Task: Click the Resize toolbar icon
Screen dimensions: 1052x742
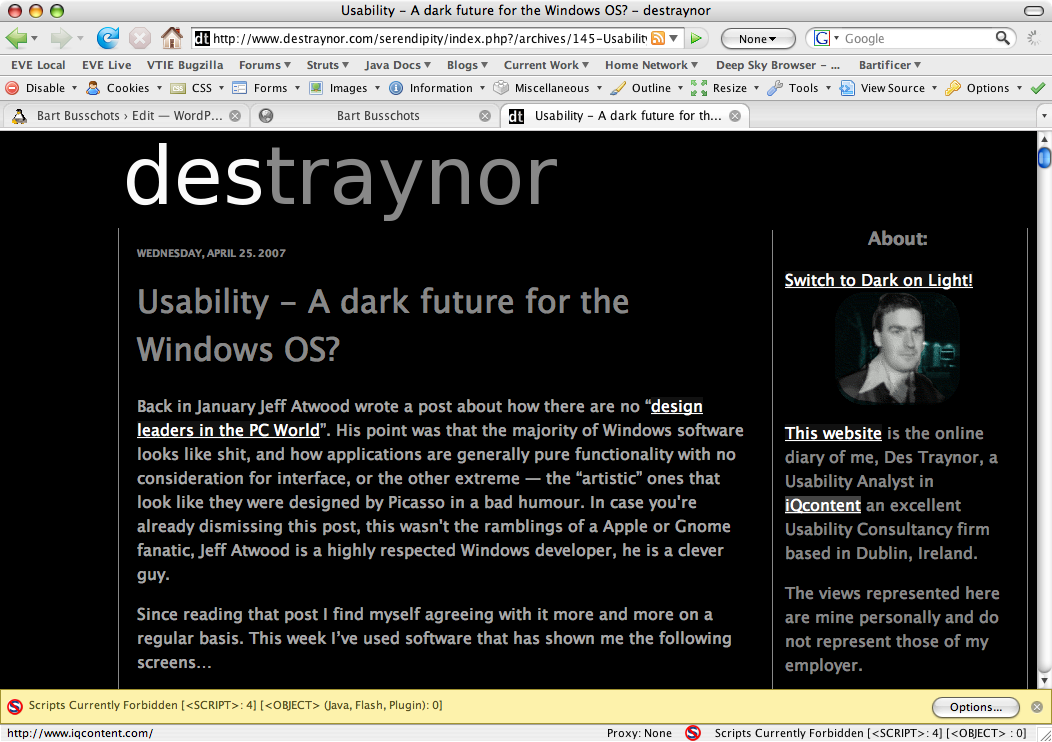Action: [699, 88]
